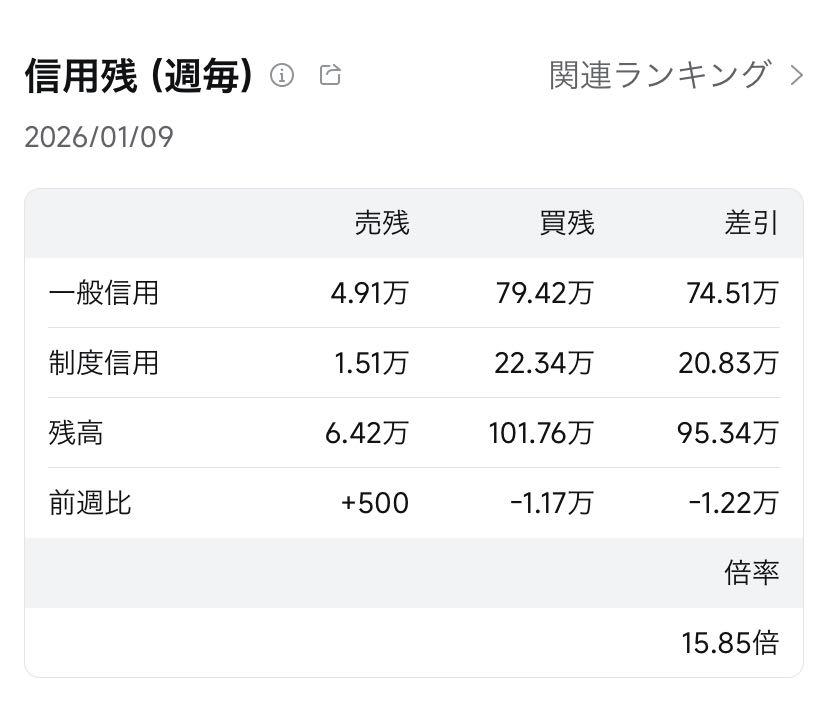The height and width of the screenshot is (725, 828).
Task: Open the 関連ランキング related ranking link
Action: point(655,74)
